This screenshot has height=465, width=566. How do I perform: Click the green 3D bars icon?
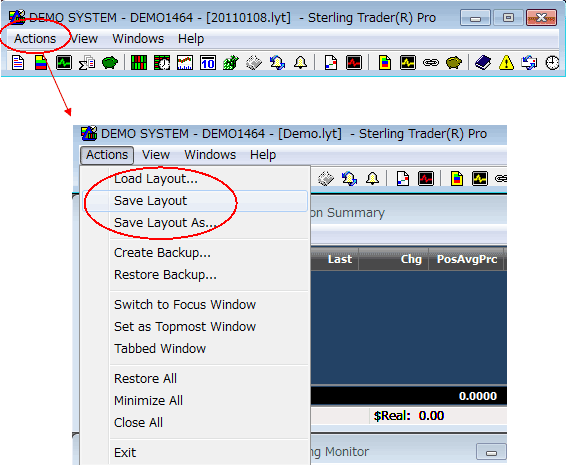pos(231,63)
